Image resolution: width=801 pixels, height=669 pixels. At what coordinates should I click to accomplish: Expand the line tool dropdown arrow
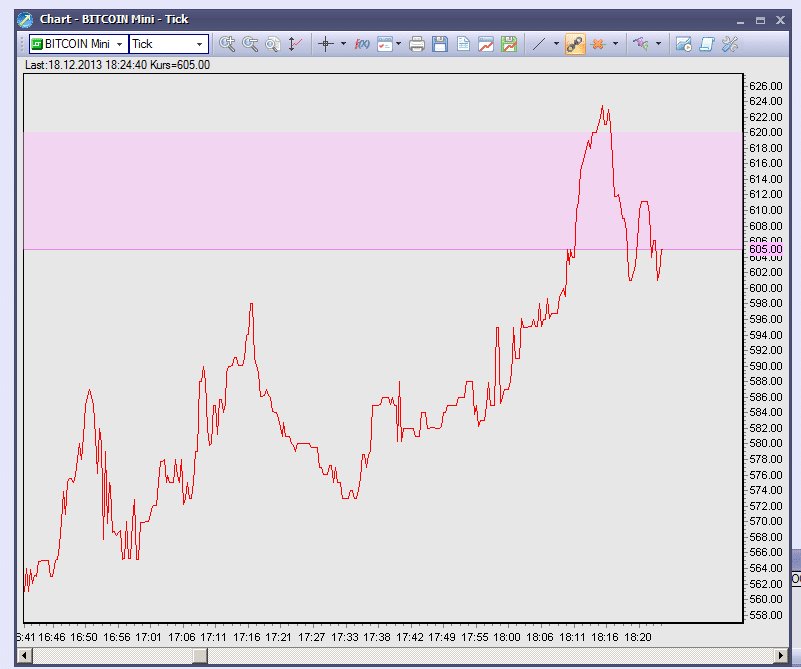point(556,44)
